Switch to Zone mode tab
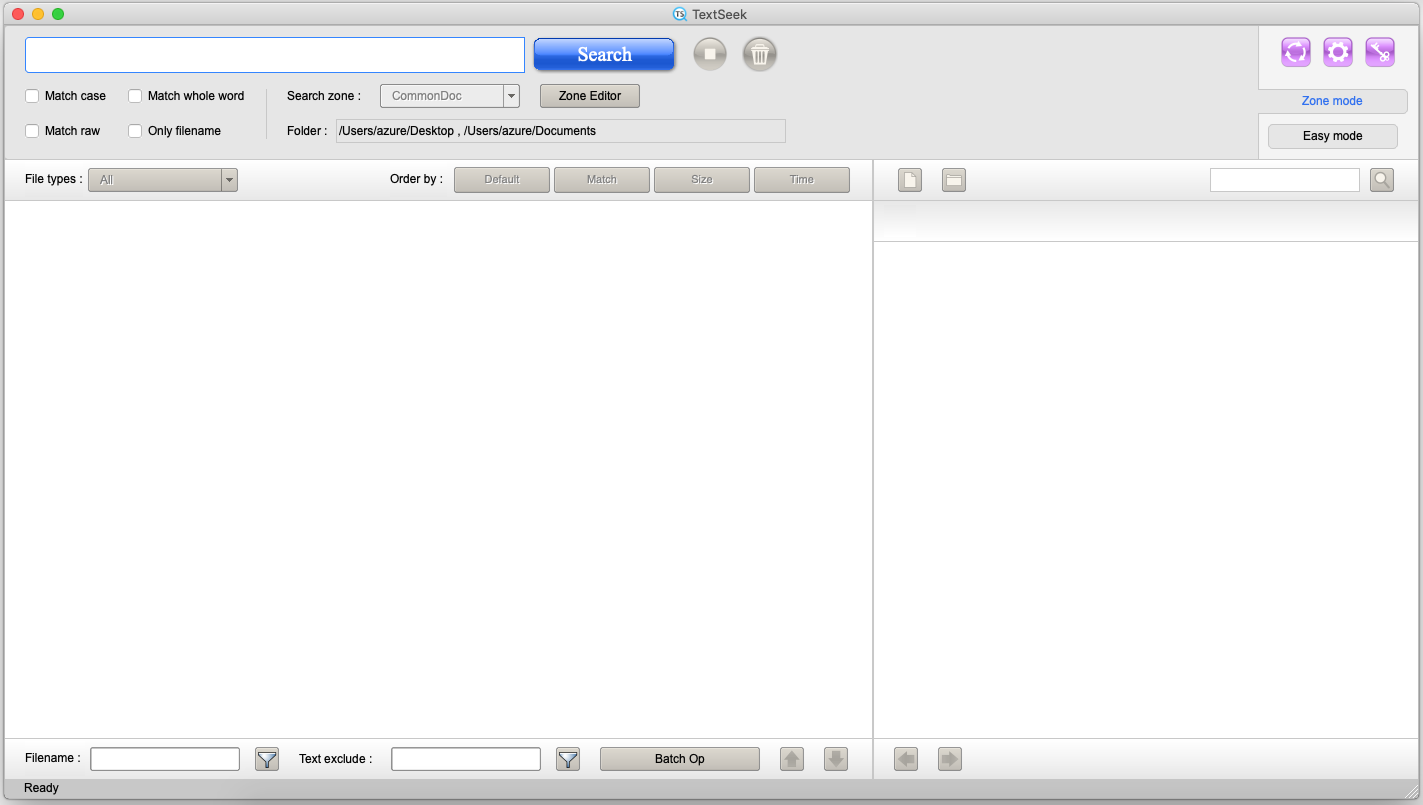This screenshot has height=805, width=1423. (x=1331, y=101)
